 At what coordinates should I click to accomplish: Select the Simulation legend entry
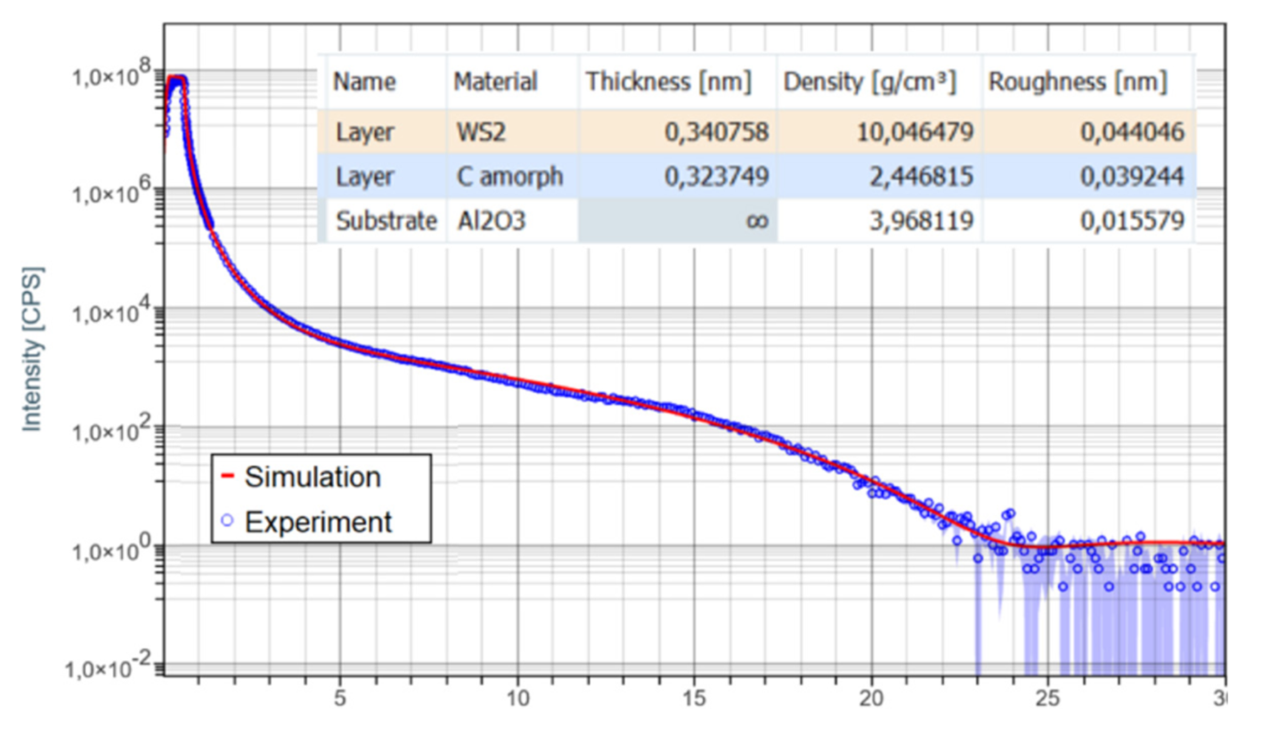[312, 477]
